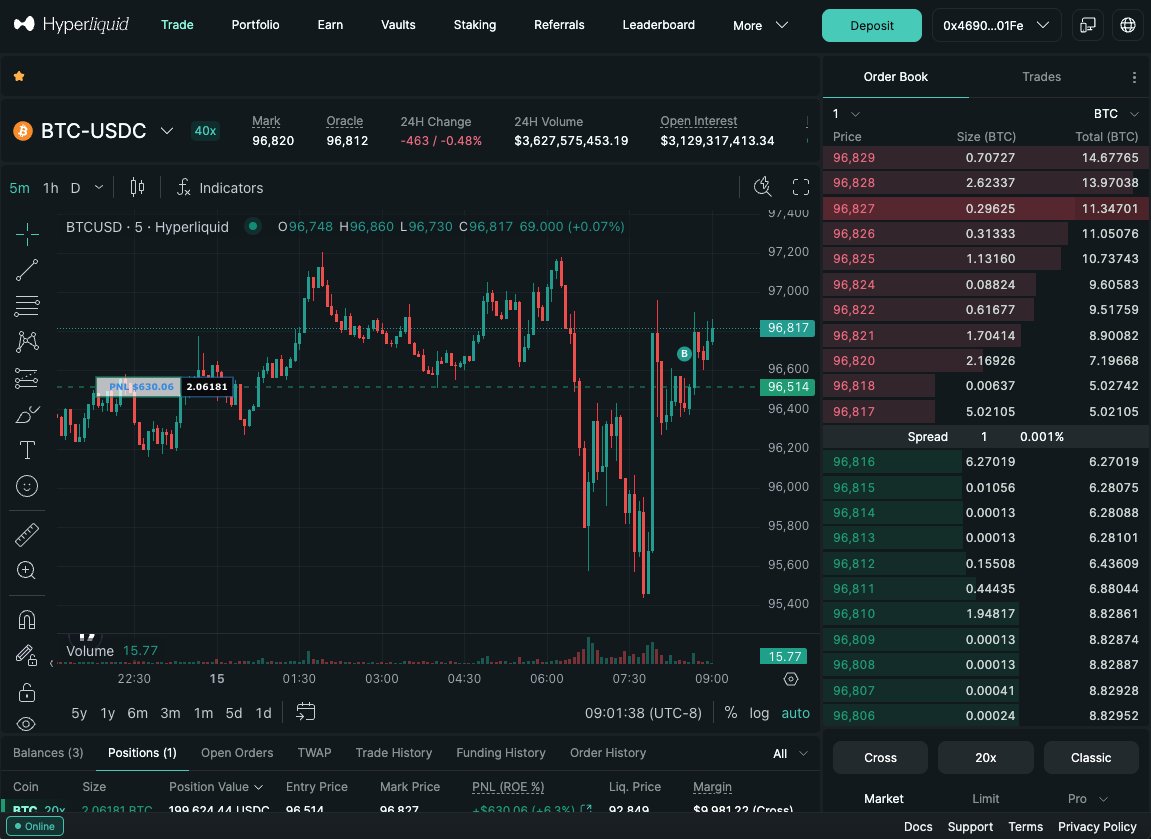The height and width of the screenshot is (839, 1151).
Task: Select the 5m timeframe
Action: pos(20,188)
